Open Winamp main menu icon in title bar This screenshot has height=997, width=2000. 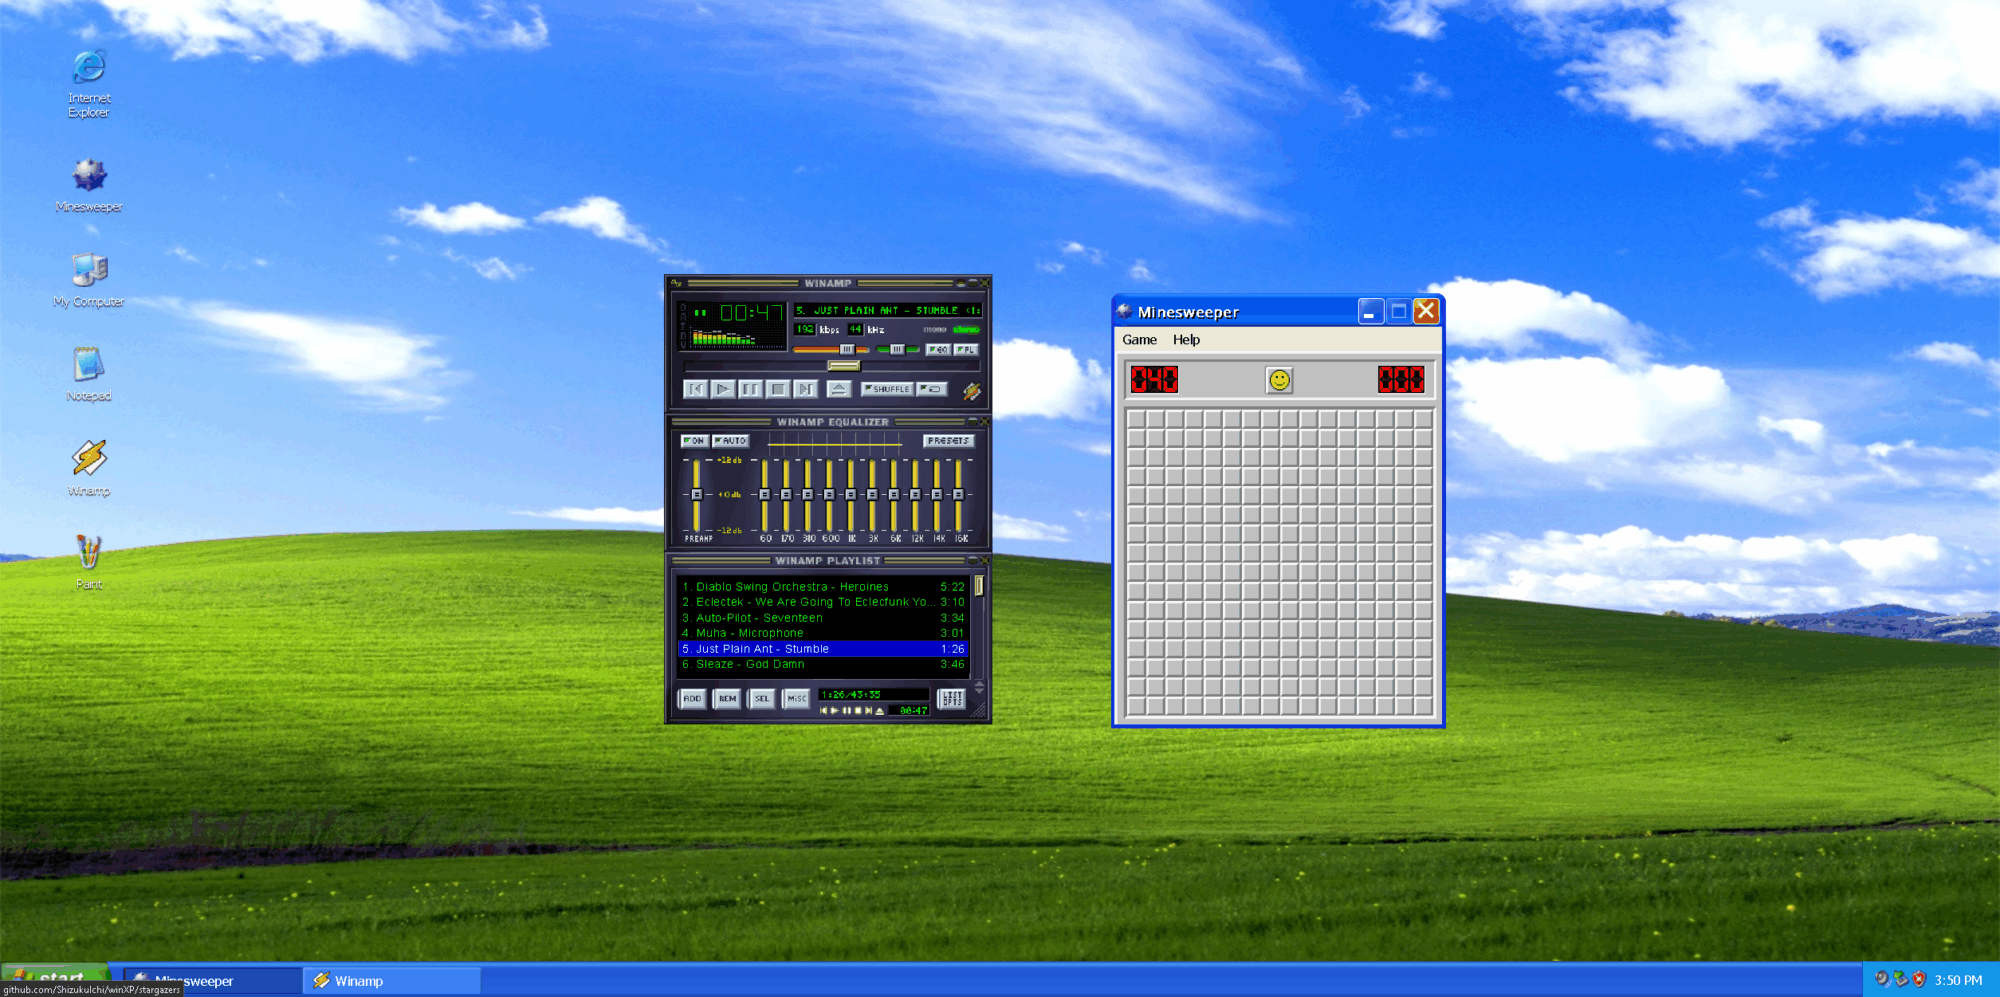[676, 283]
